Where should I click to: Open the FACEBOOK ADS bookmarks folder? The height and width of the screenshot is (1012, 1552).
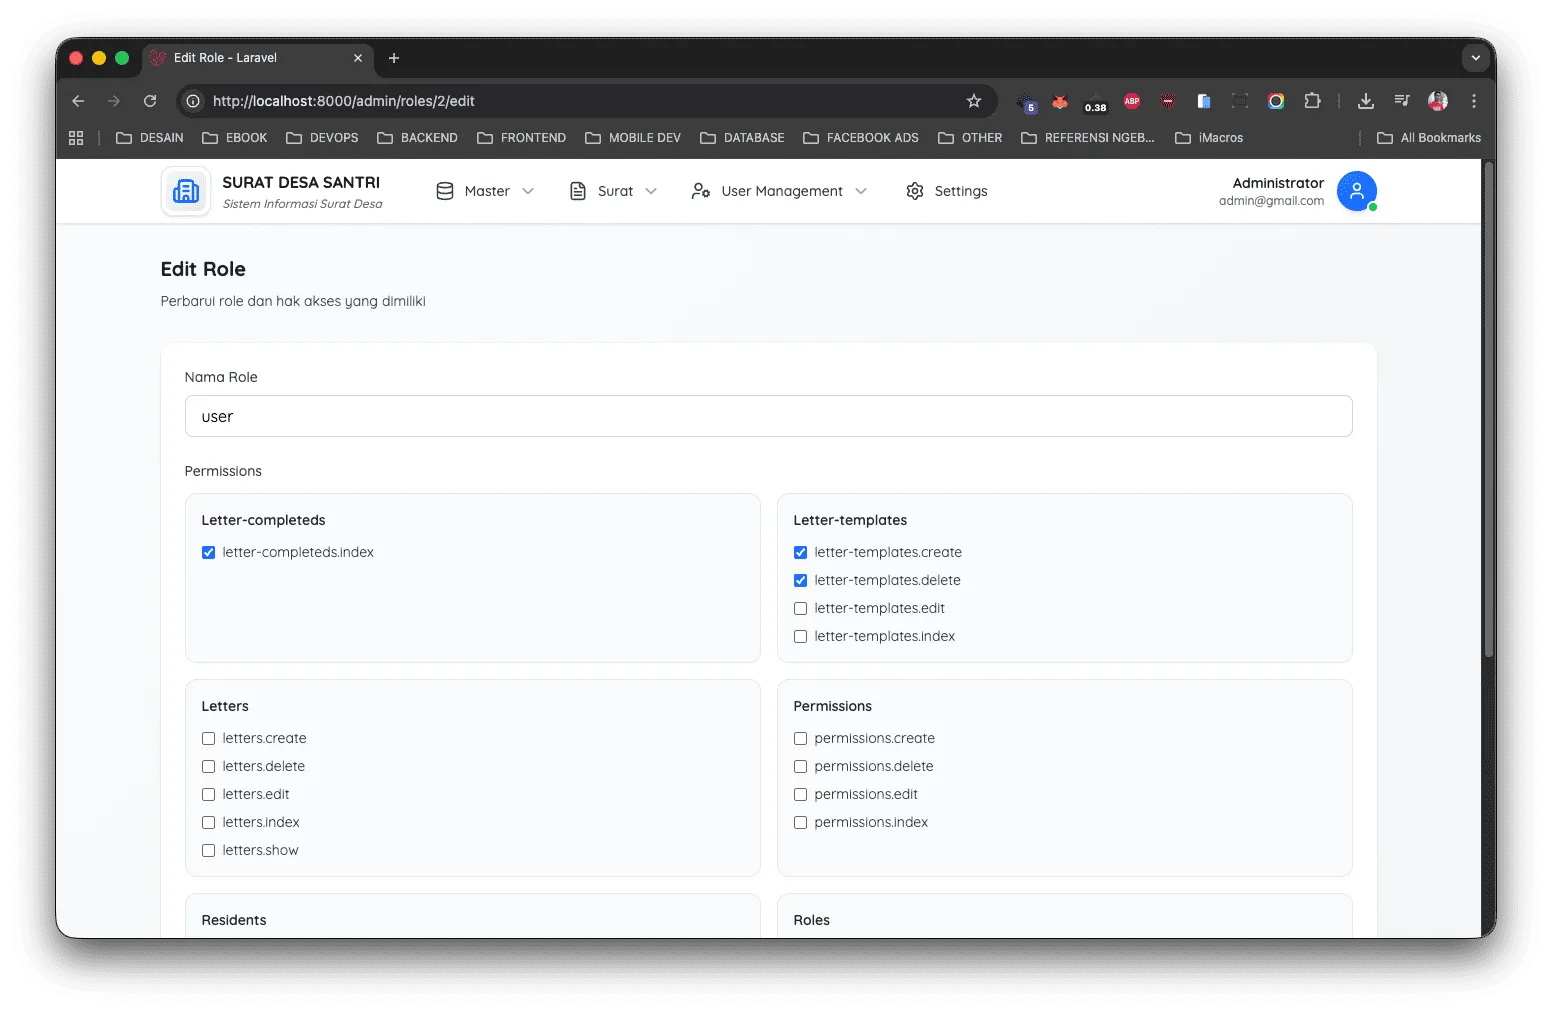point(861,138)
